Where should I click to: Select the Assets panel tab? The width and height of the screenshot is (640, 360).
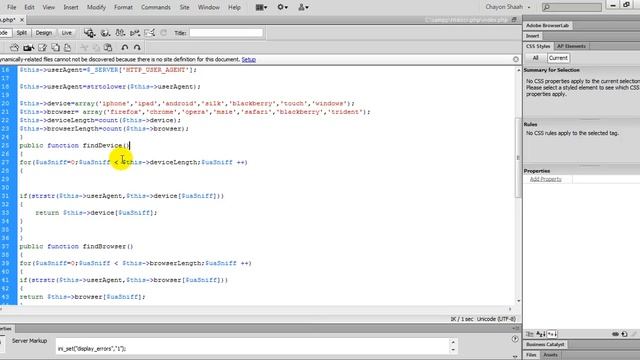[x=550, y=355]
